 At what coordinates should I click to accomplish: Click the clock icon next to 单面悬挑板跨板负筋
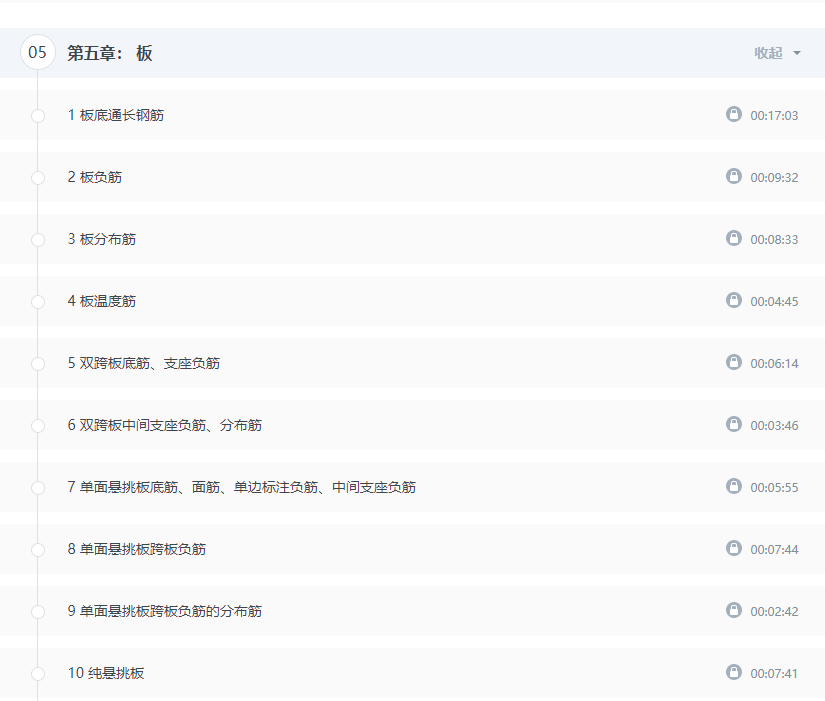coord(733,548)
